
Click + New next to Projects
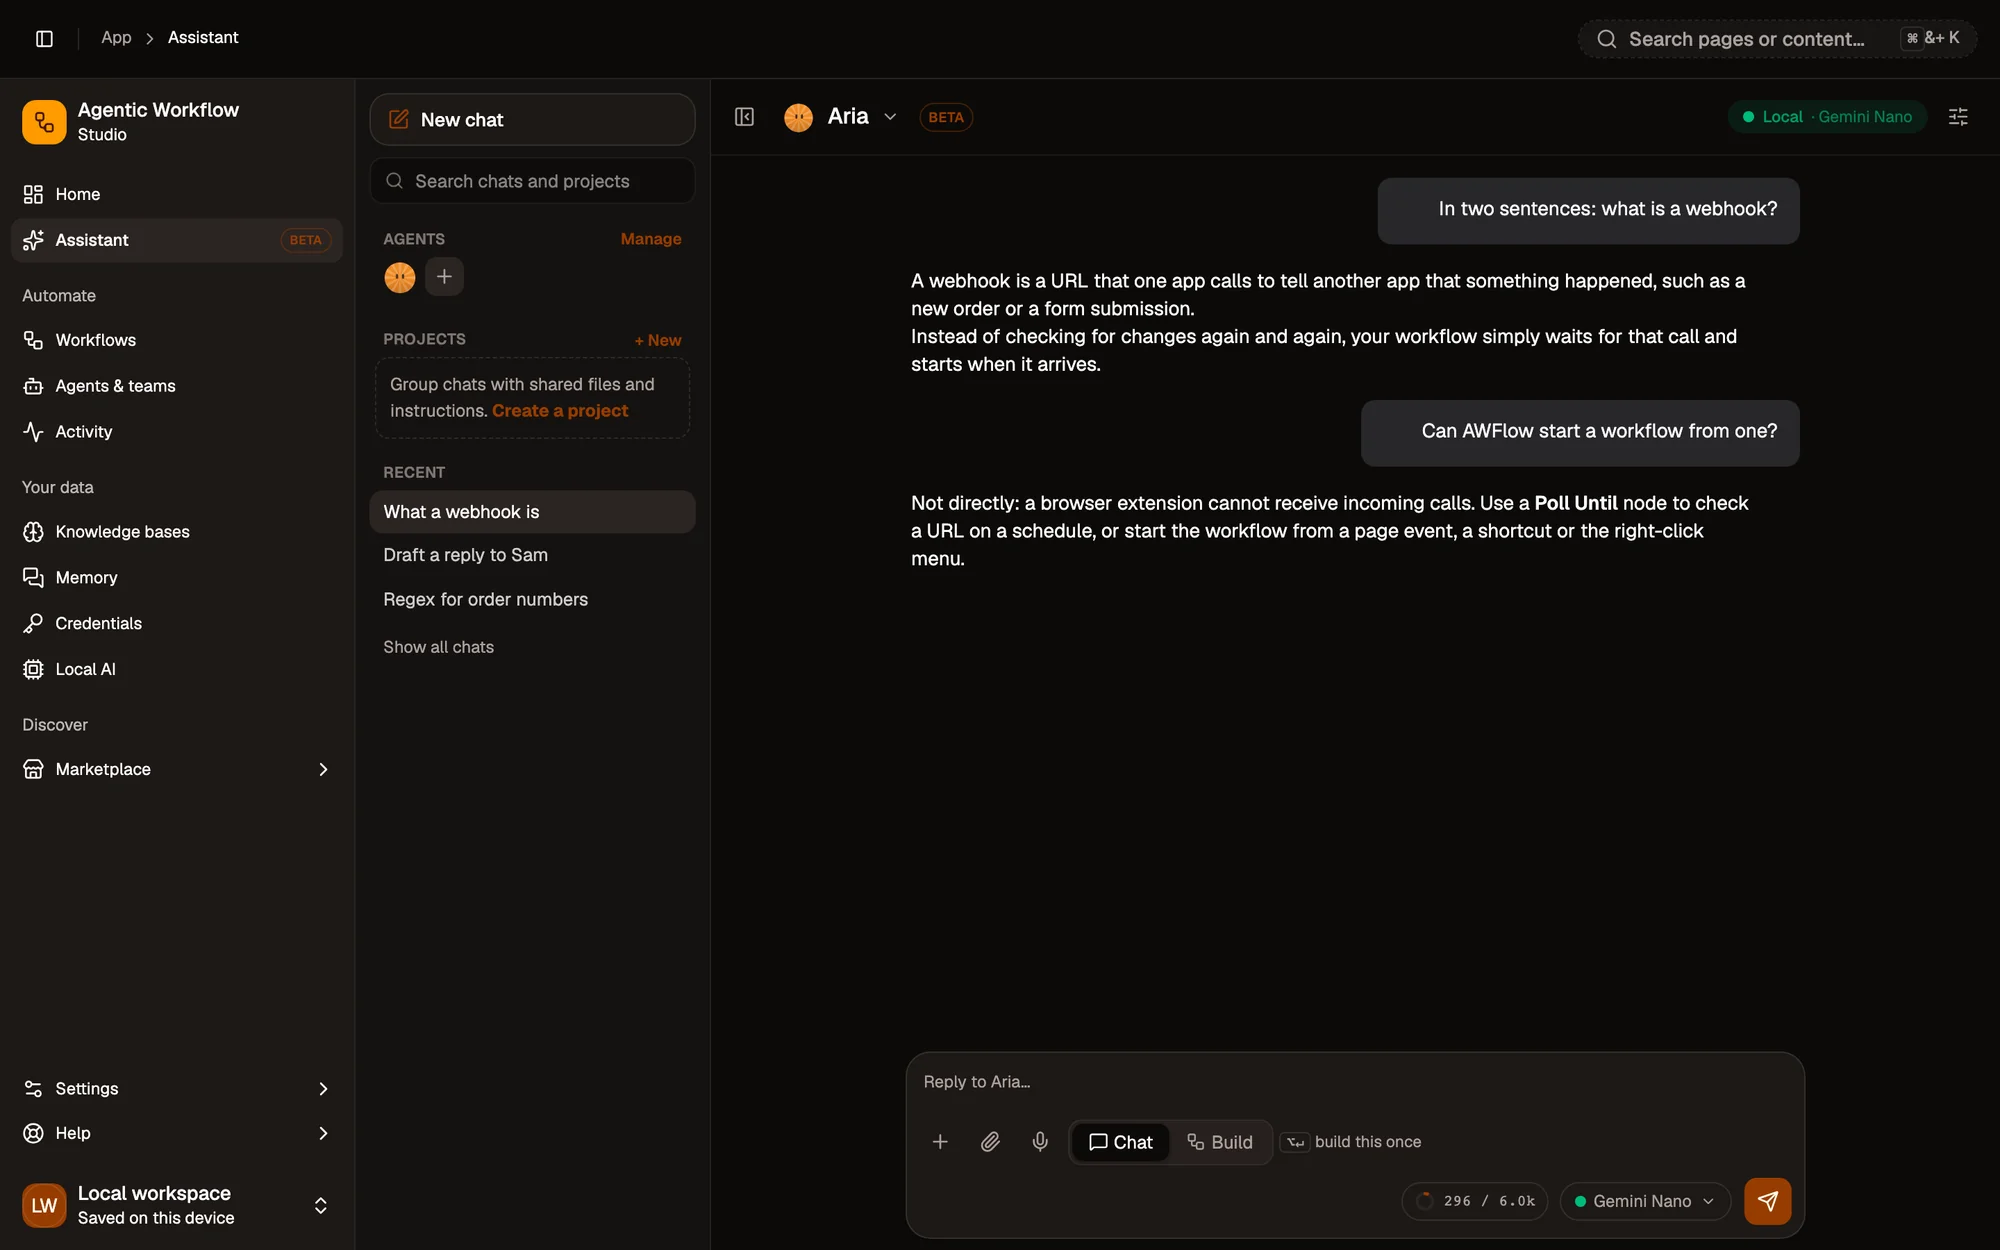pos(657,340)
